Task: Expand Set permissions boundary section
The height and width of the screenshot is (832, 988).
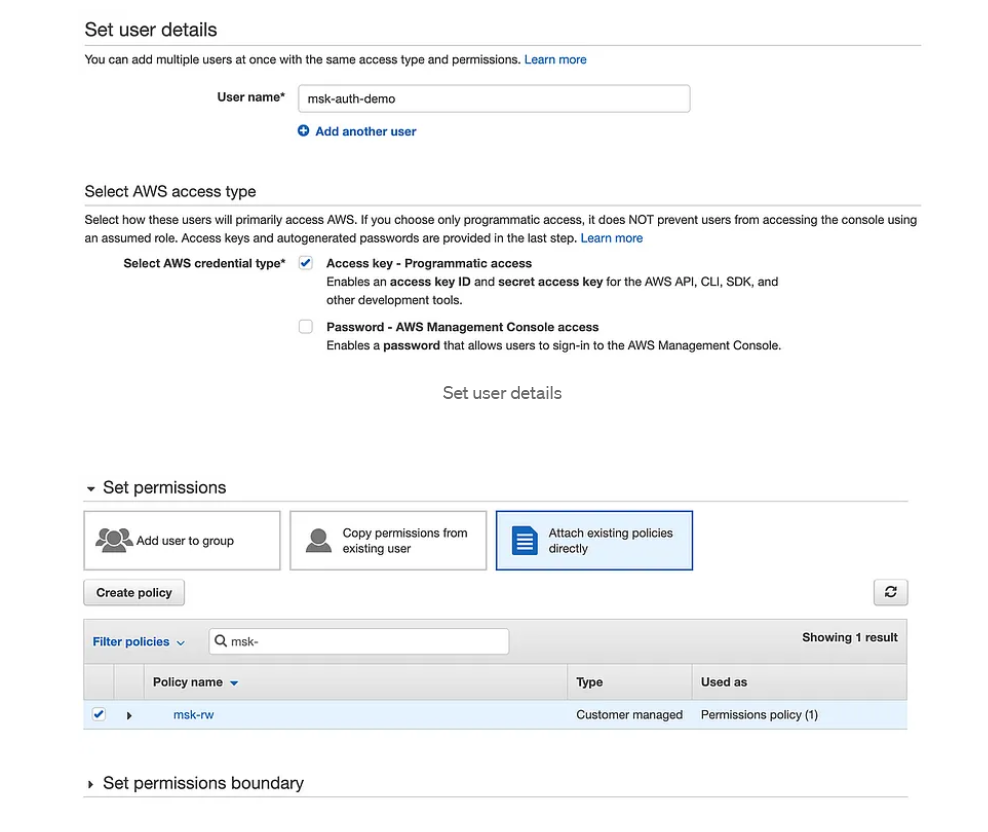Action: click(92, 784)
